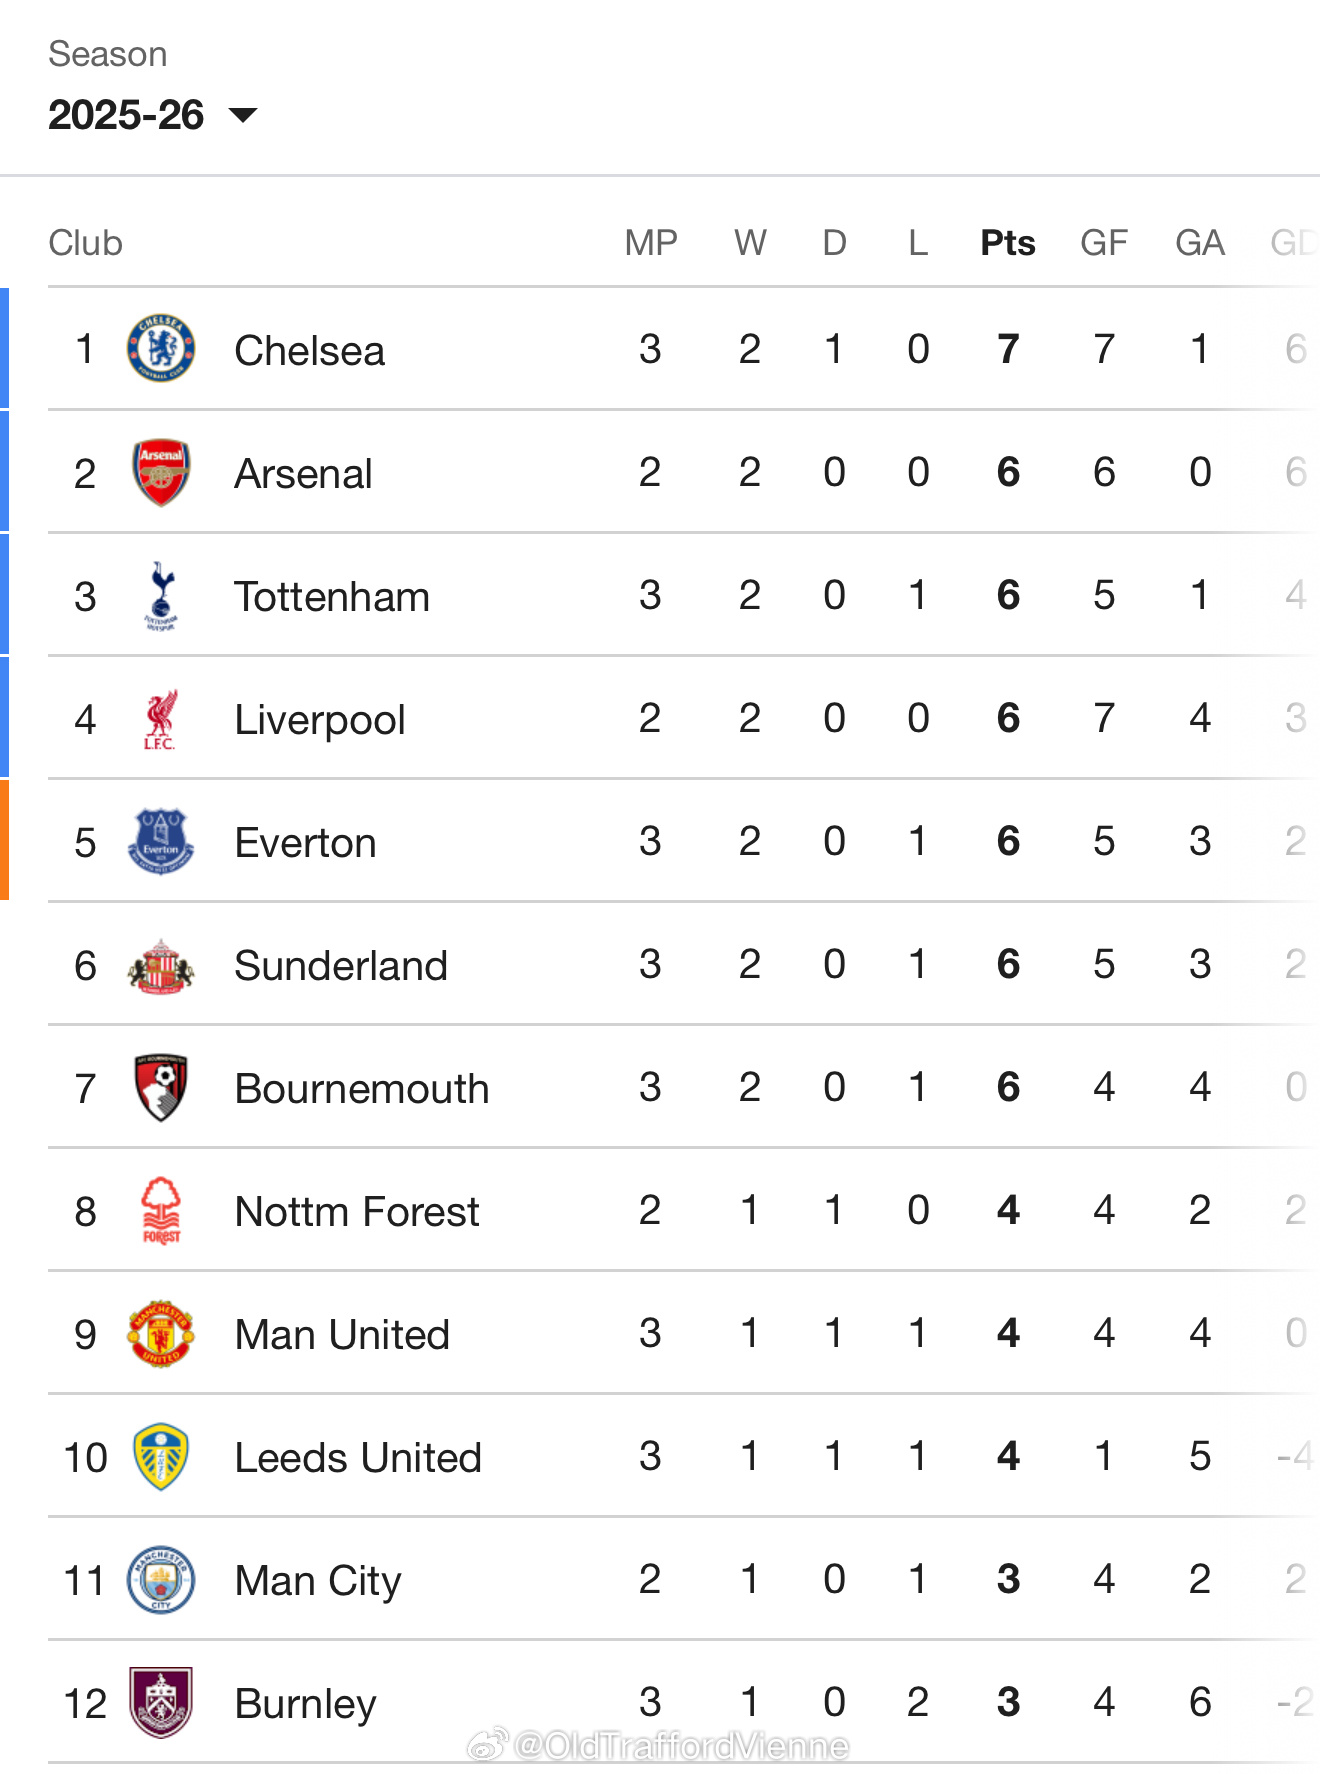Screen dimensions: 1320x1774
Task: Click the Leeds United crest
Action: 161,1456
